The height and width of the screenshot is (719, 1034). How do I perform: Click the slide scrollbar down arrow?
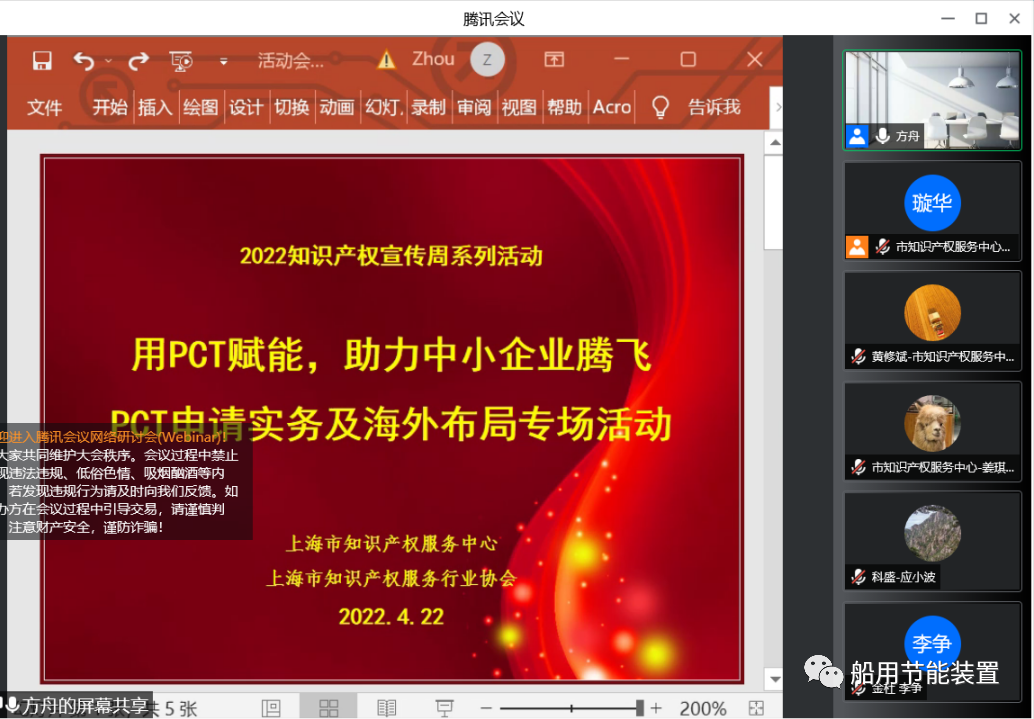tap(775, 679)
